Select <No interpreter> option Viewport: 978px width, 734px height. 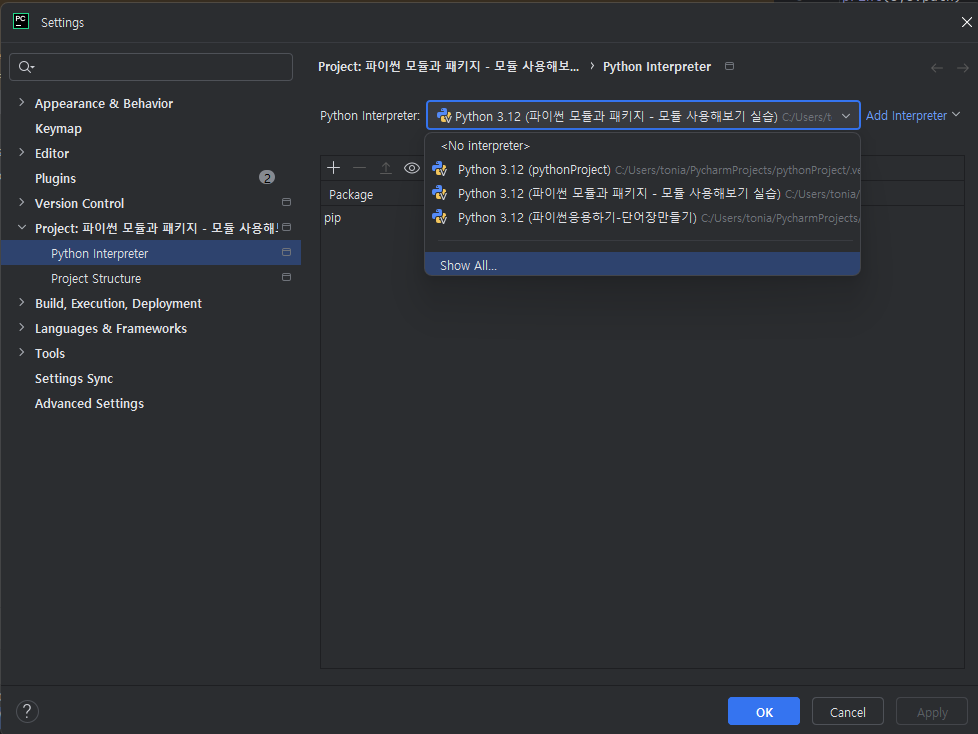tap(642, 146)
